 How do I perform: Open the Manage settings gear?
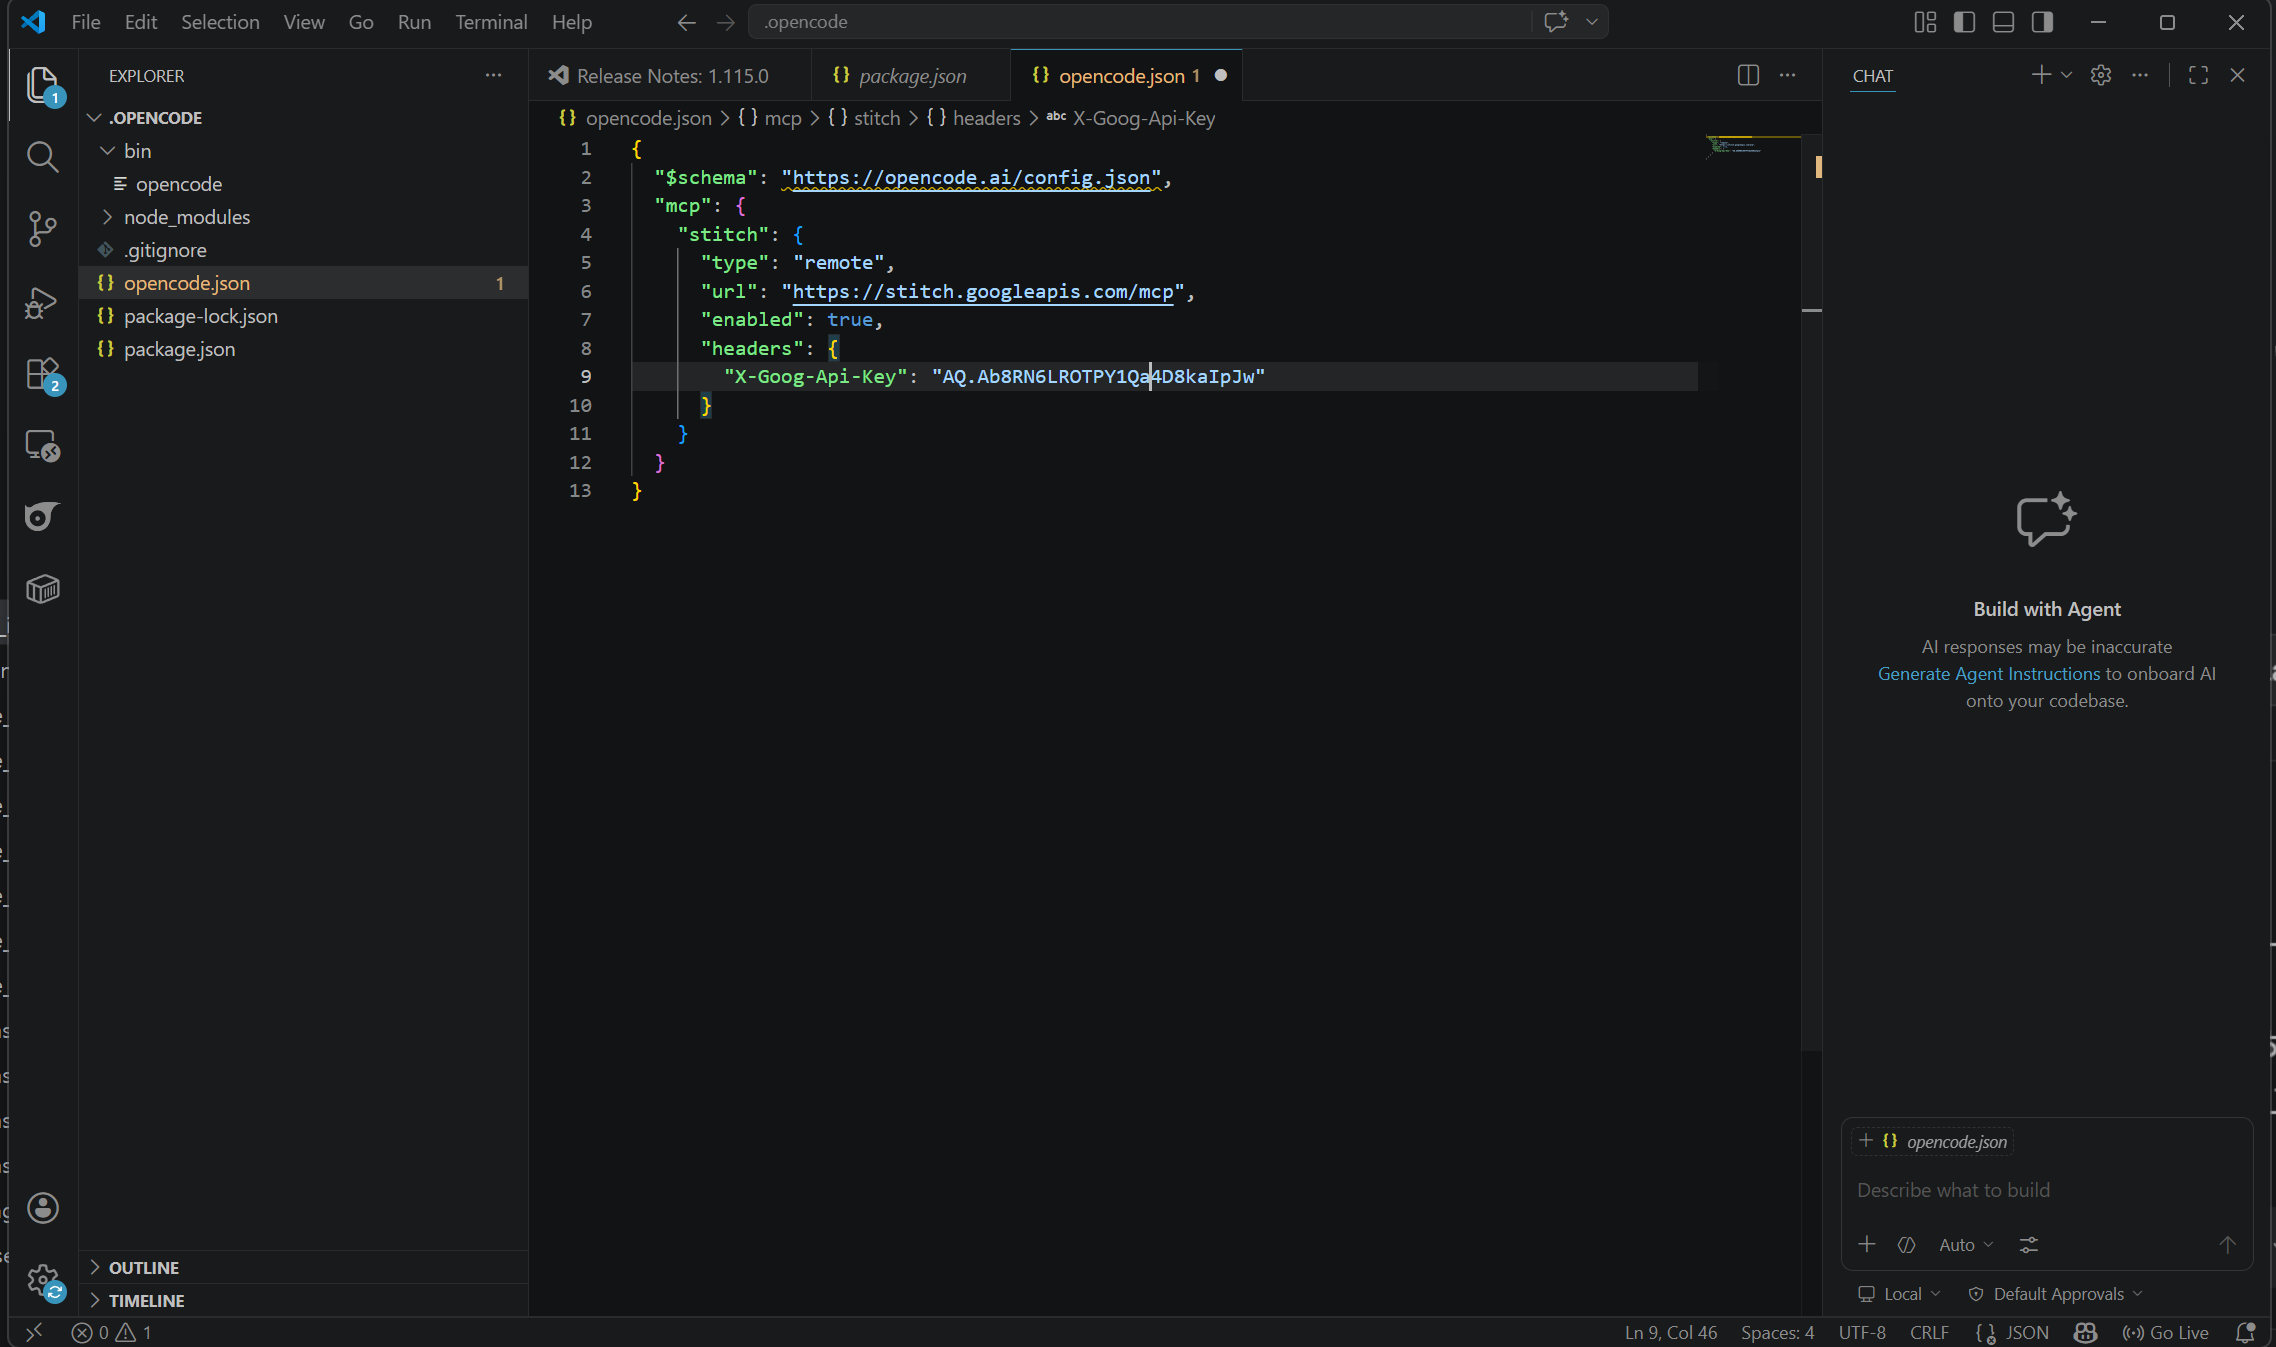42,1280
